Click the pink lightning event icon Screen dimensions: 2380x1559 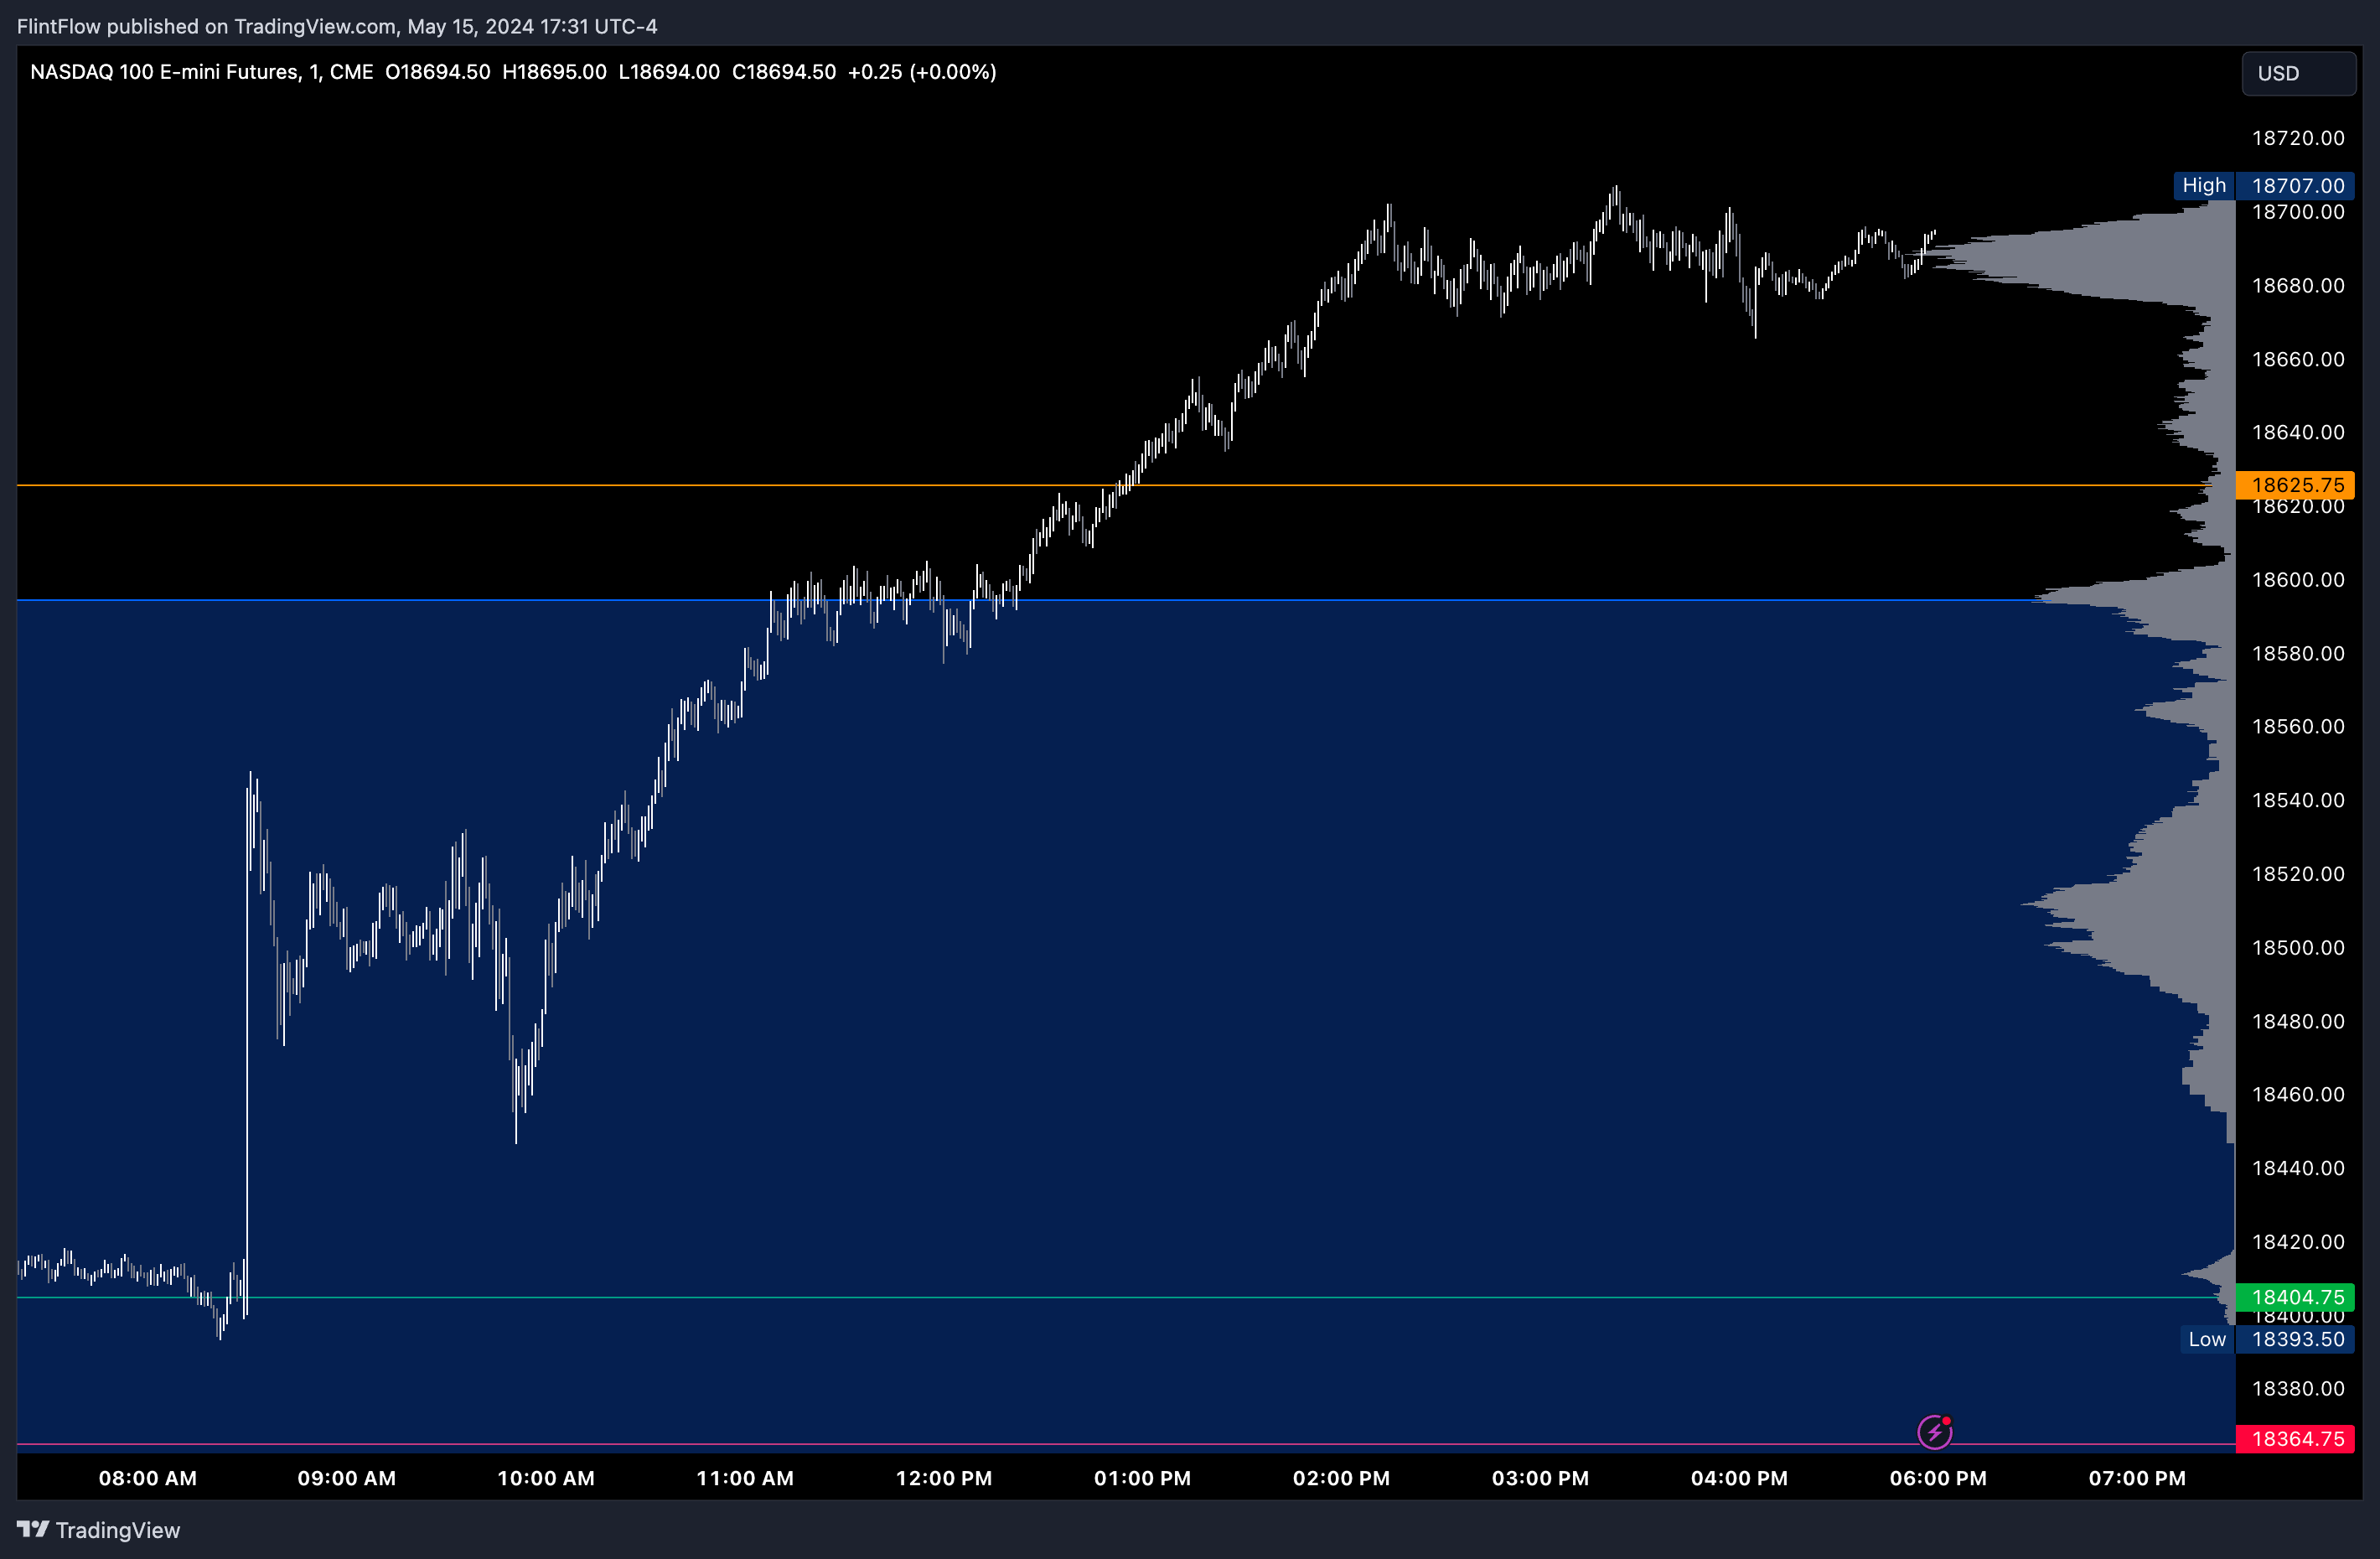[1935, 1432]
